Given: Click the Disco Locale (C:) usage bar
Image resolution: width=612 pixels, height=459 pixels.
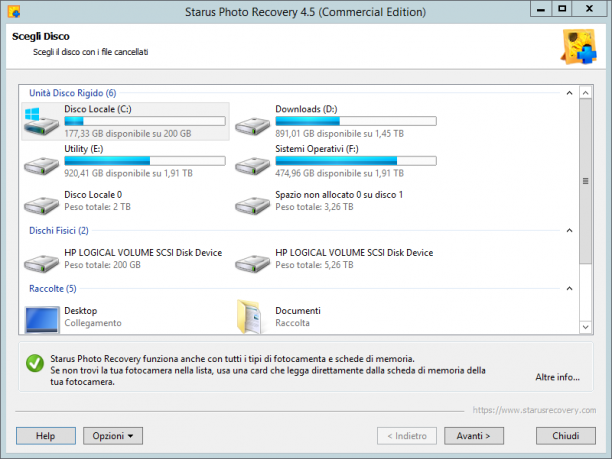Looking at the screenshot, I should coord(145,121).
